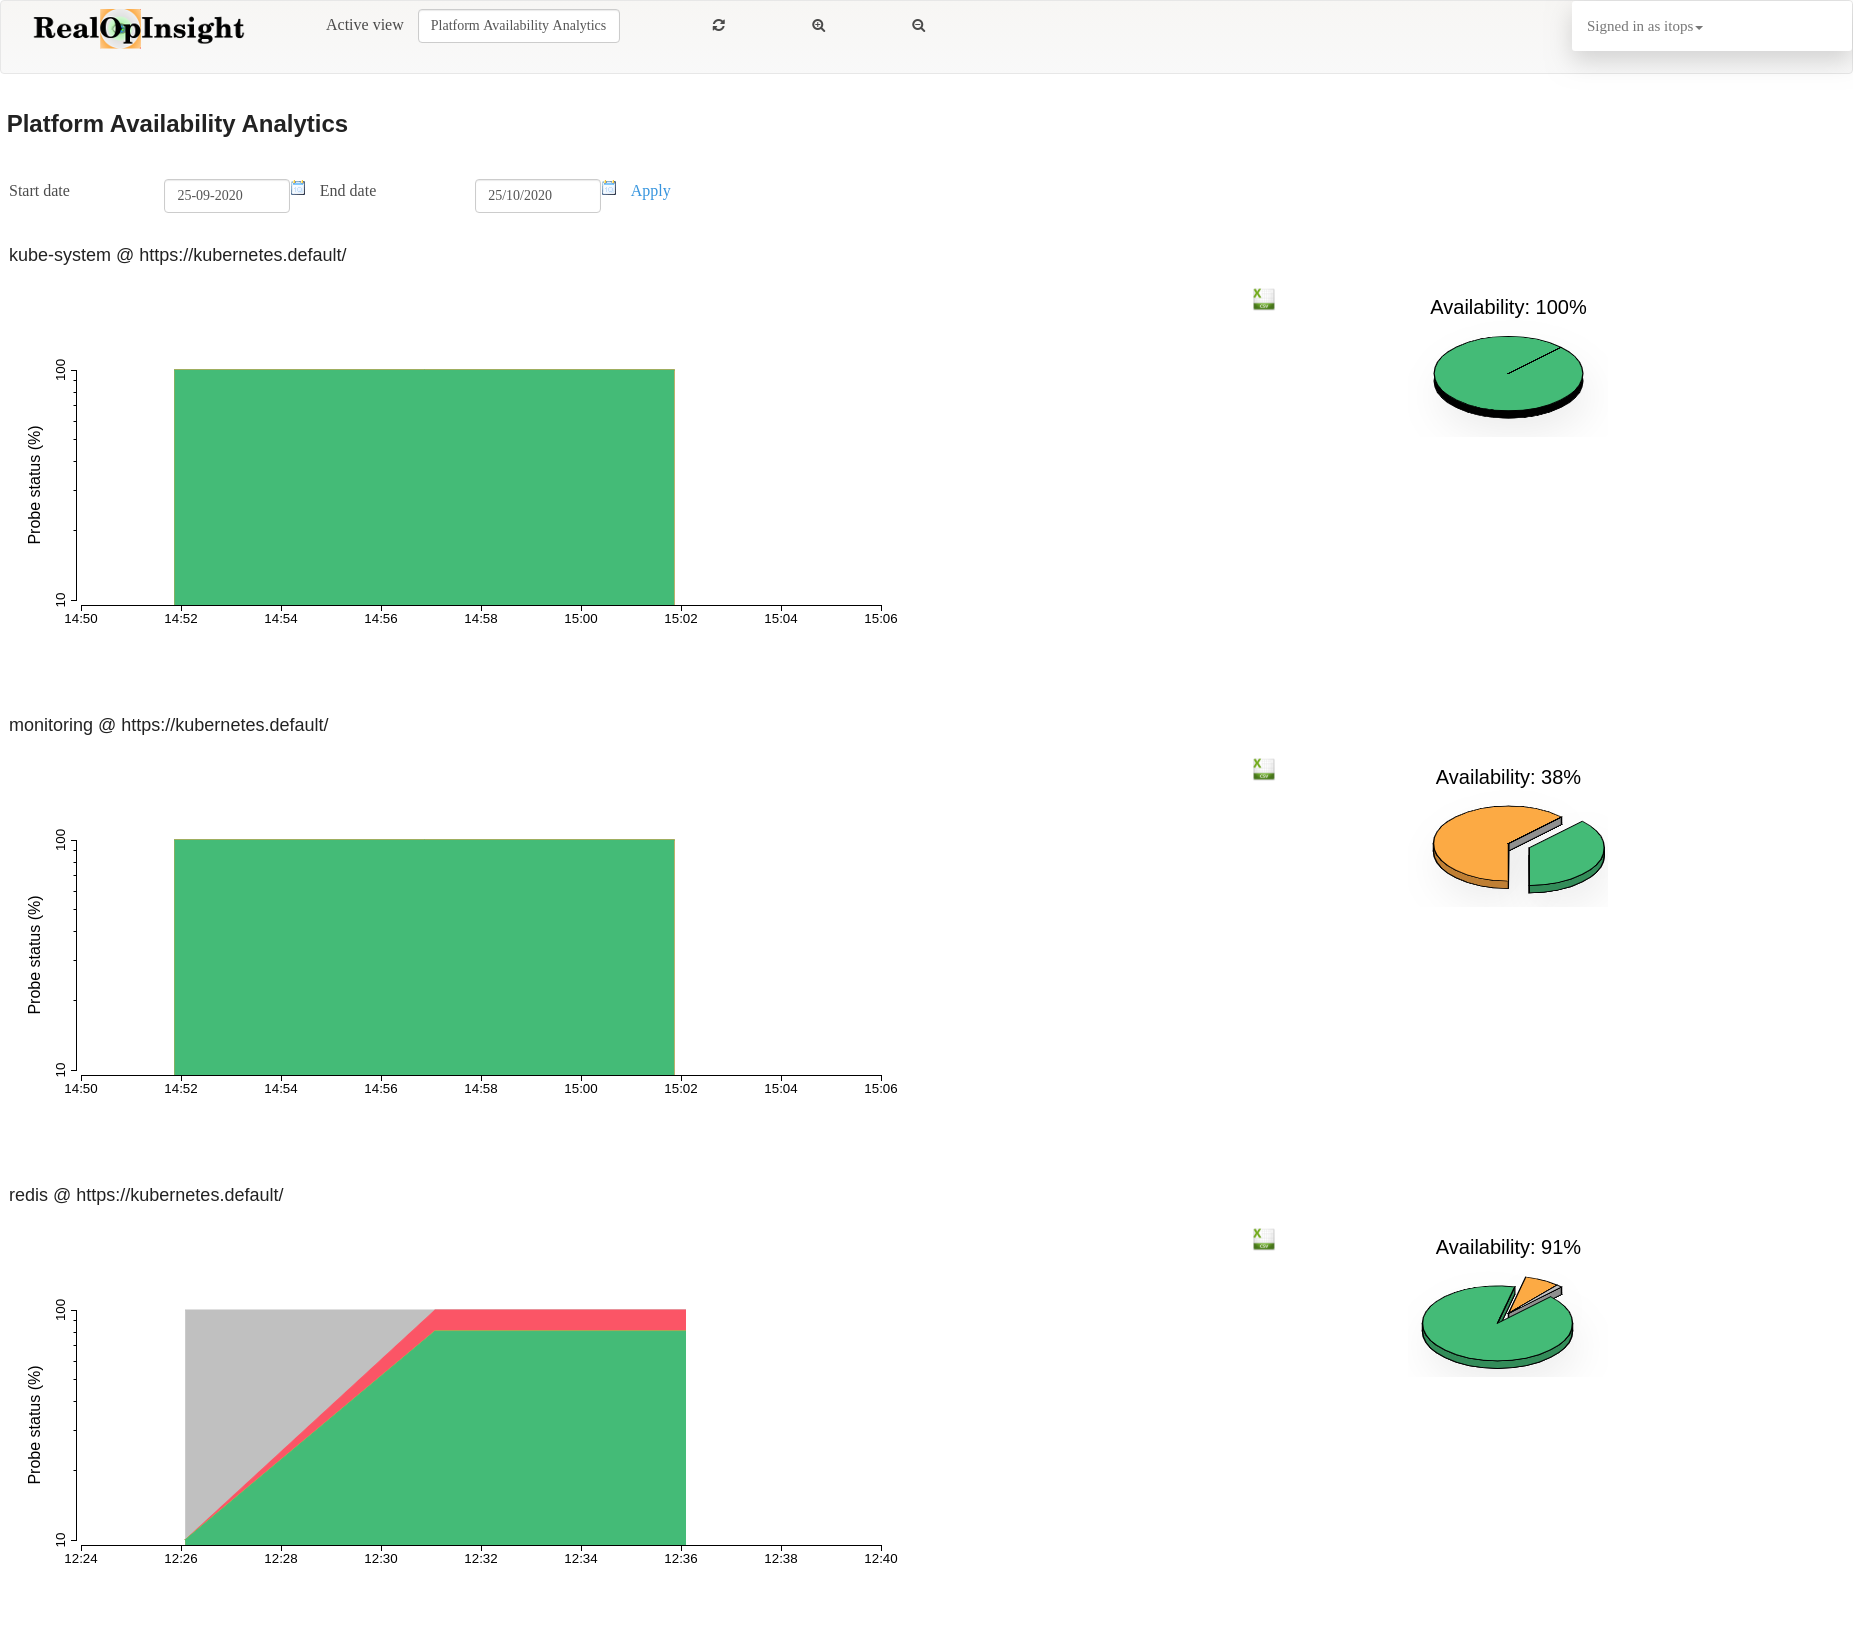
Task: Open the Active view dropdown
Action: [518, 26]
